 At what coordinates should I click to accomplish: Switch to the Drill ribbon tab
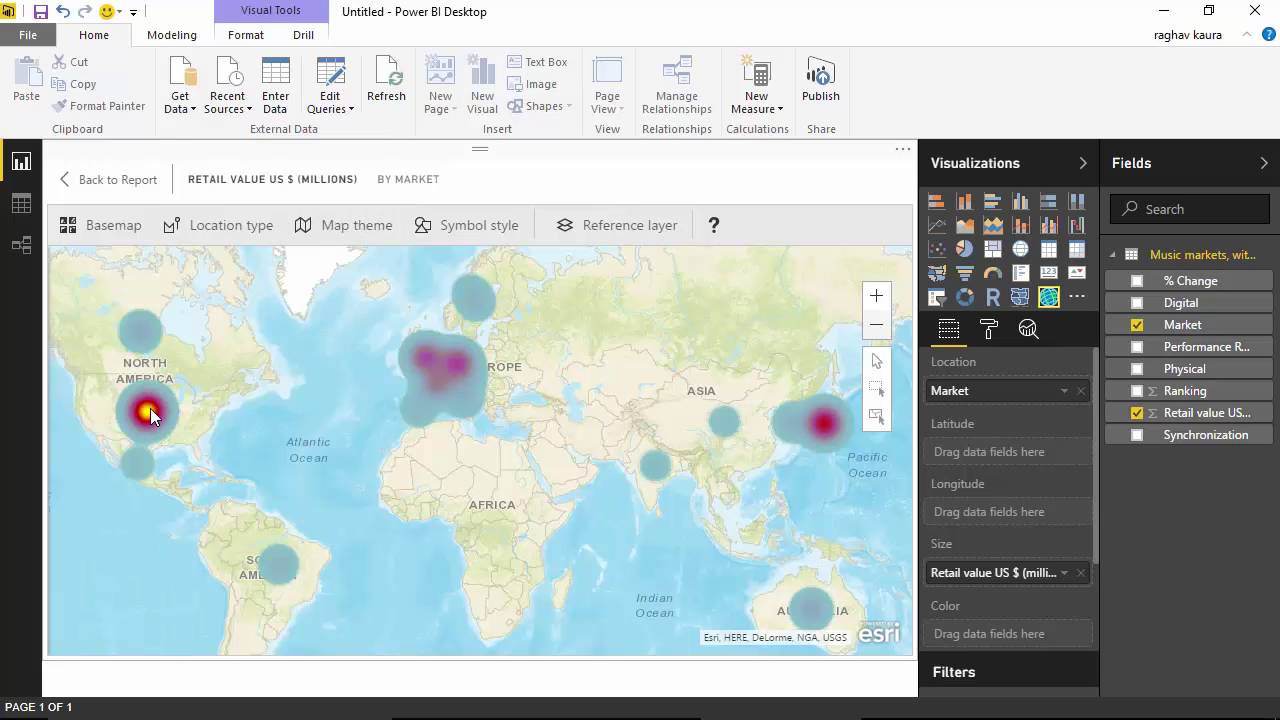click(x=303, y=35)
